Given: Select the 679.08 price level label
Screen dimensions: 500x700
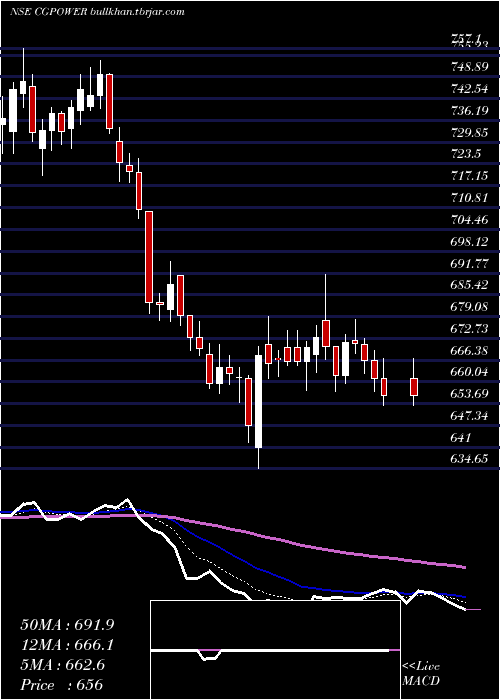Looking at the screenshot, I should click(471, 307).
